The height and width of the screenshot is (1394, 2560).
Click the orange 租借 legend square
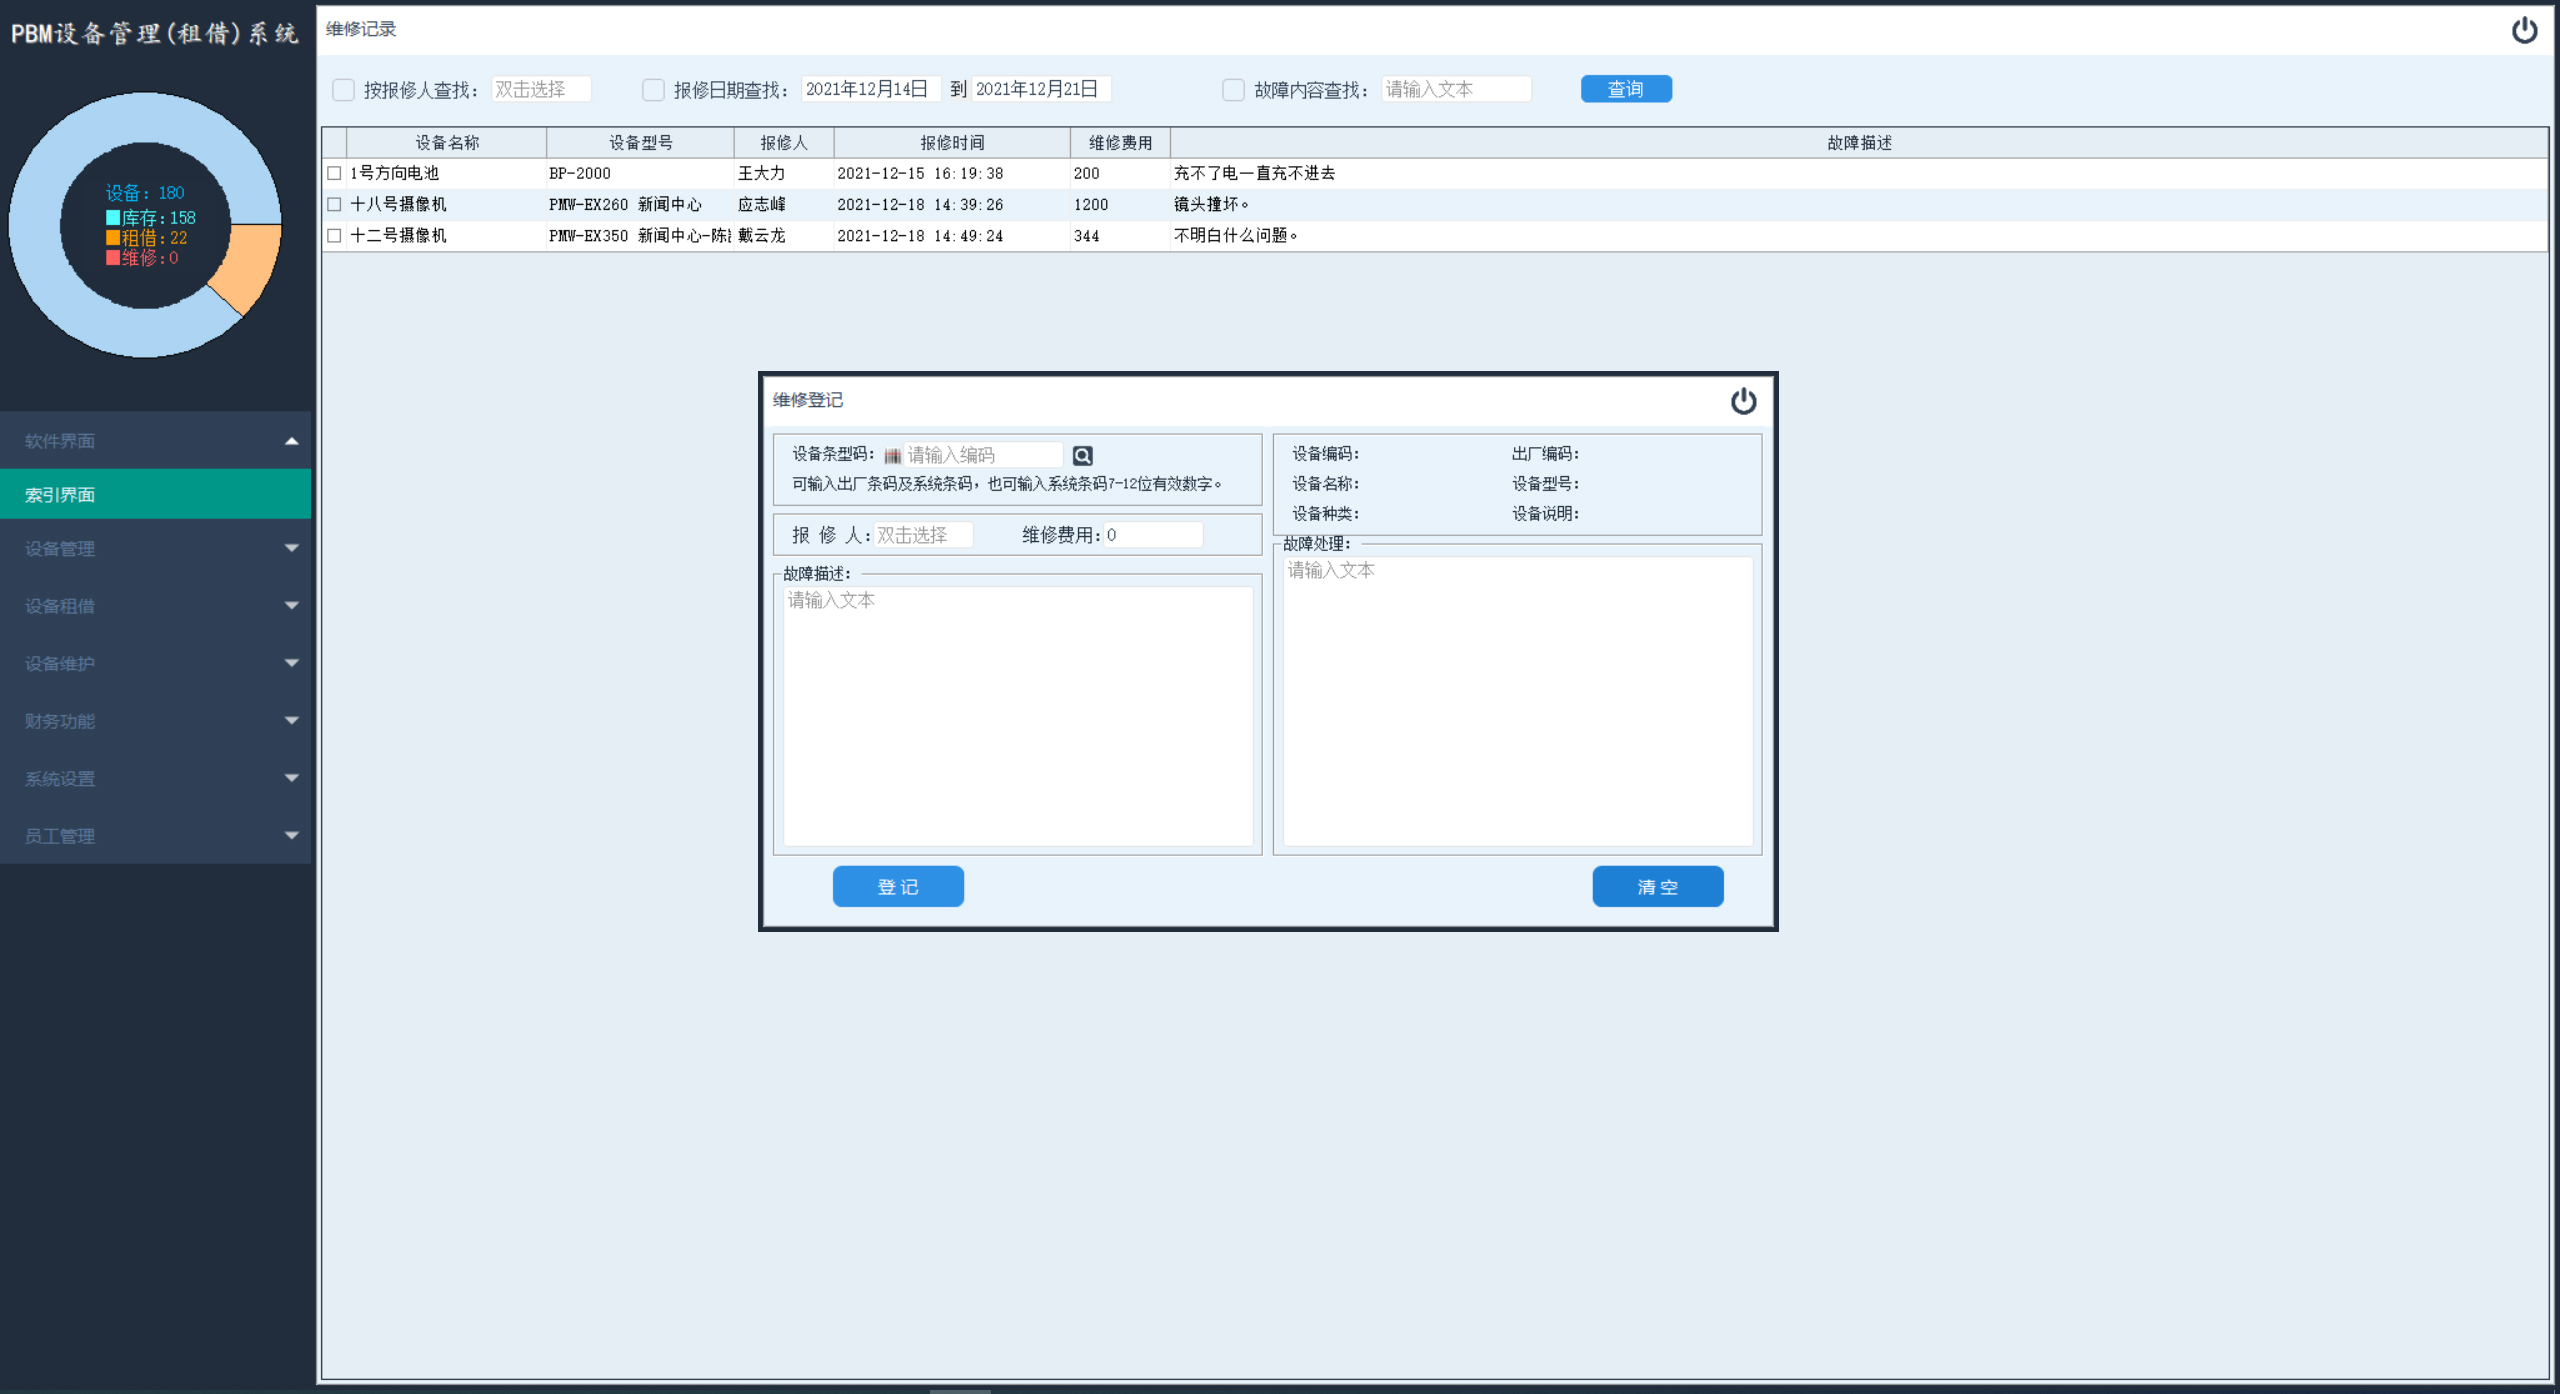[x=113, y=238]
